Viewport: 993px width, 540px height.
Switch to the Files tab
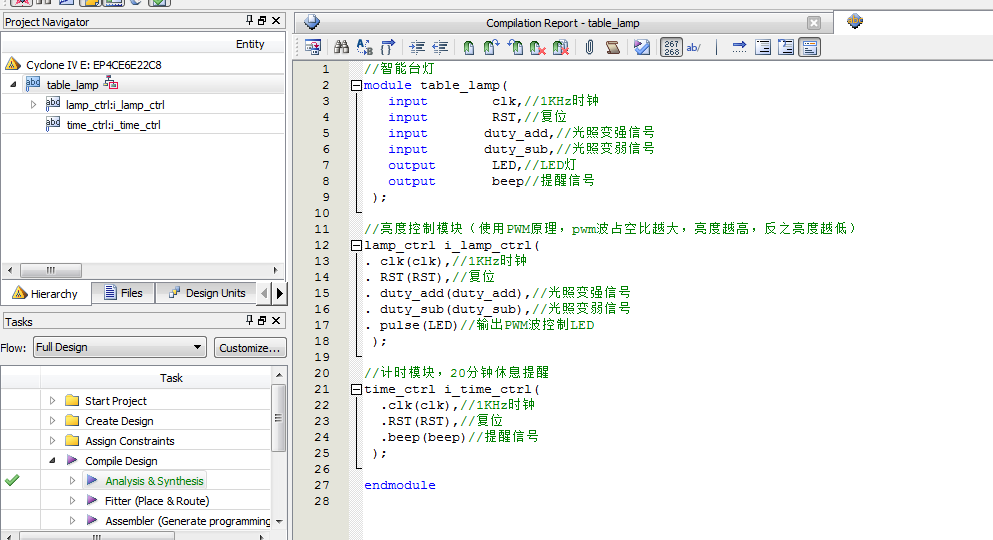tap(123, 293)
